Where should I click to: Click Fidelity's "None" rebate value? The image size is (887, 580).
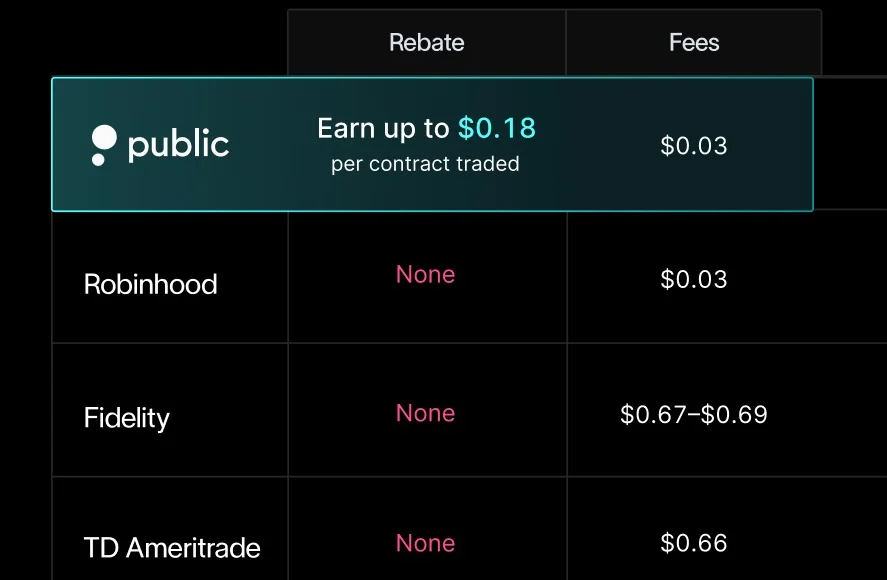(x=425, y=413)
